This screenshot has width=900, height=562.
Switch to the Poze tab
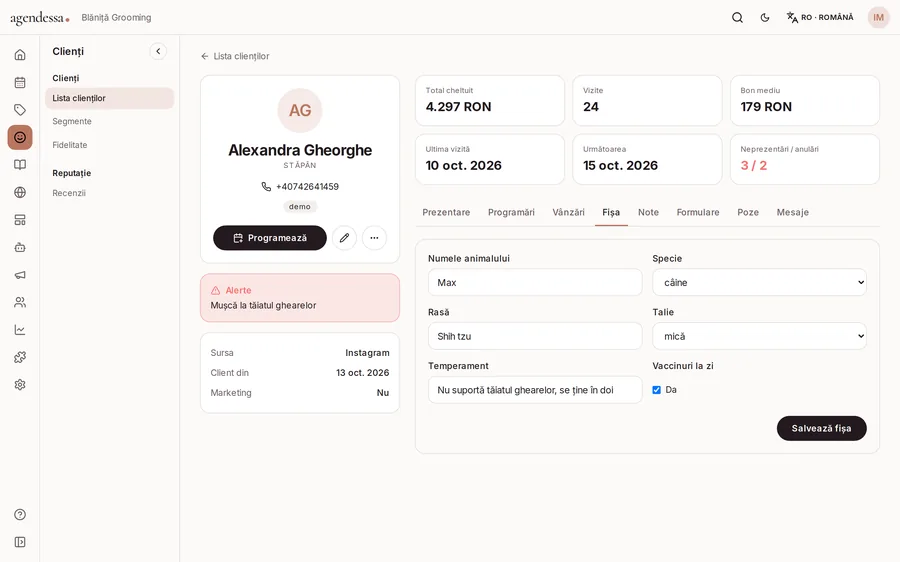[748, 212]
